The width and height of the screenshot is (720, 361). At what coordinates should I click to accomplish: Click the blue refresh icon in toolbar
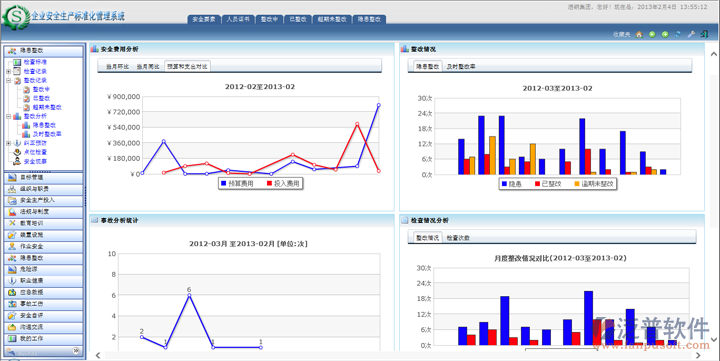[x=678, y=34]
